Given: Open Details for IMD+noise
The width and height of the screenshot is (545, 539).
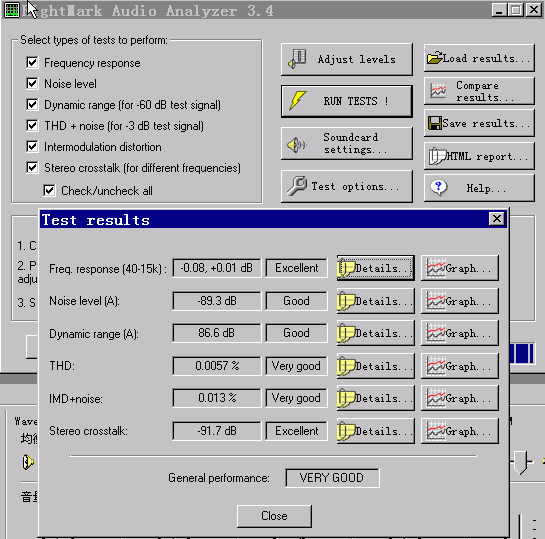Looking at the screenshot, I should (375, 398).
